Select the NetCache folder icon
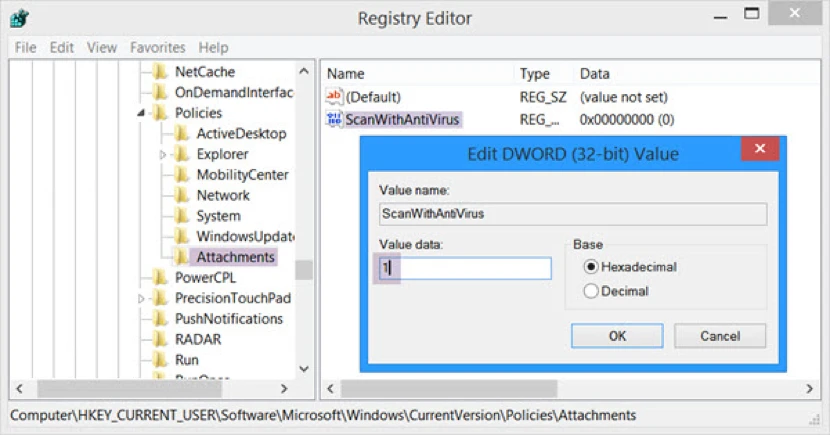The width and height of the screenshot is (830, 435). click(160, 72)
